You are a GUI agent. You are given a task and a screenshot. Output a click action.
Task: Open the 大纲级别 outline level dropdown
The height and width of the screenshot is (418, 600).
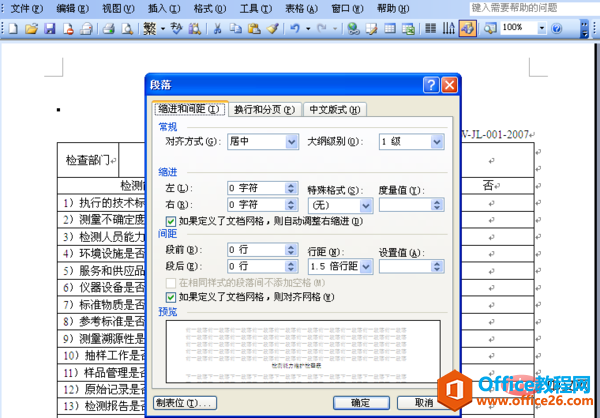[437, 142]
